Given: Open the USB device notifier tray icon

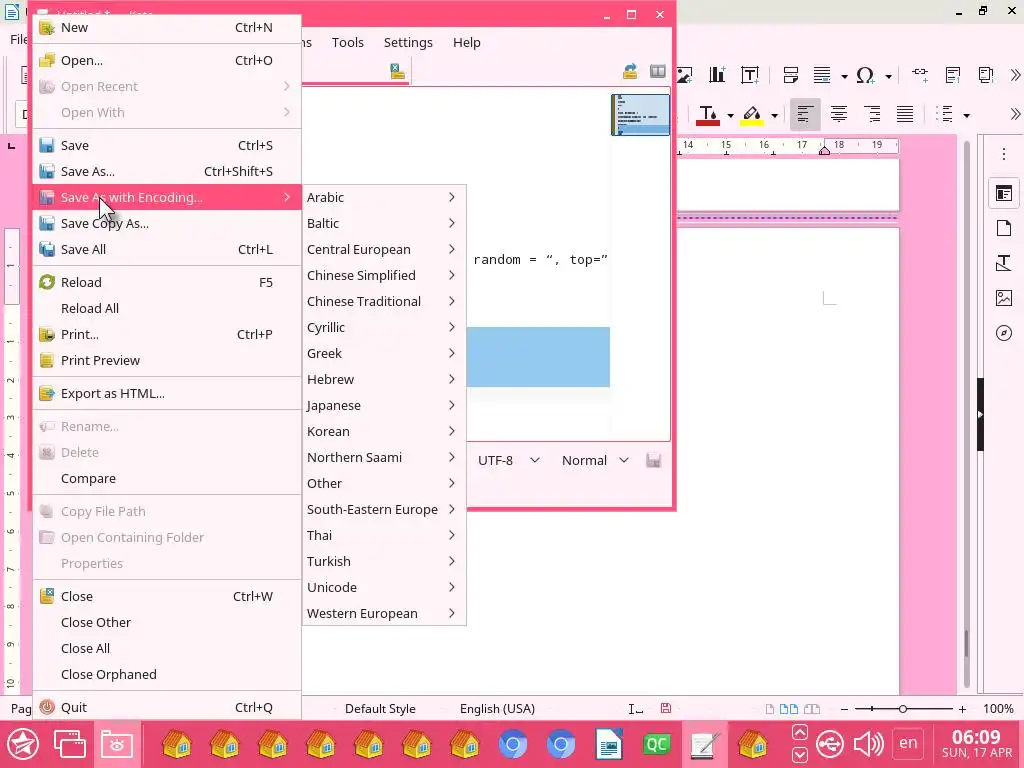Looking at the screenshot, I should (830, 744).
